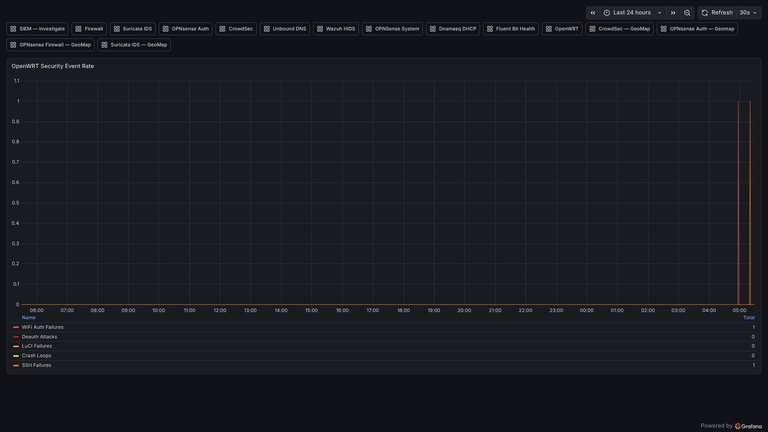The width and height of the screenshot is (768, 432).
Task: Toggle SSH Failures series in legend
Action: coord(36,365)
